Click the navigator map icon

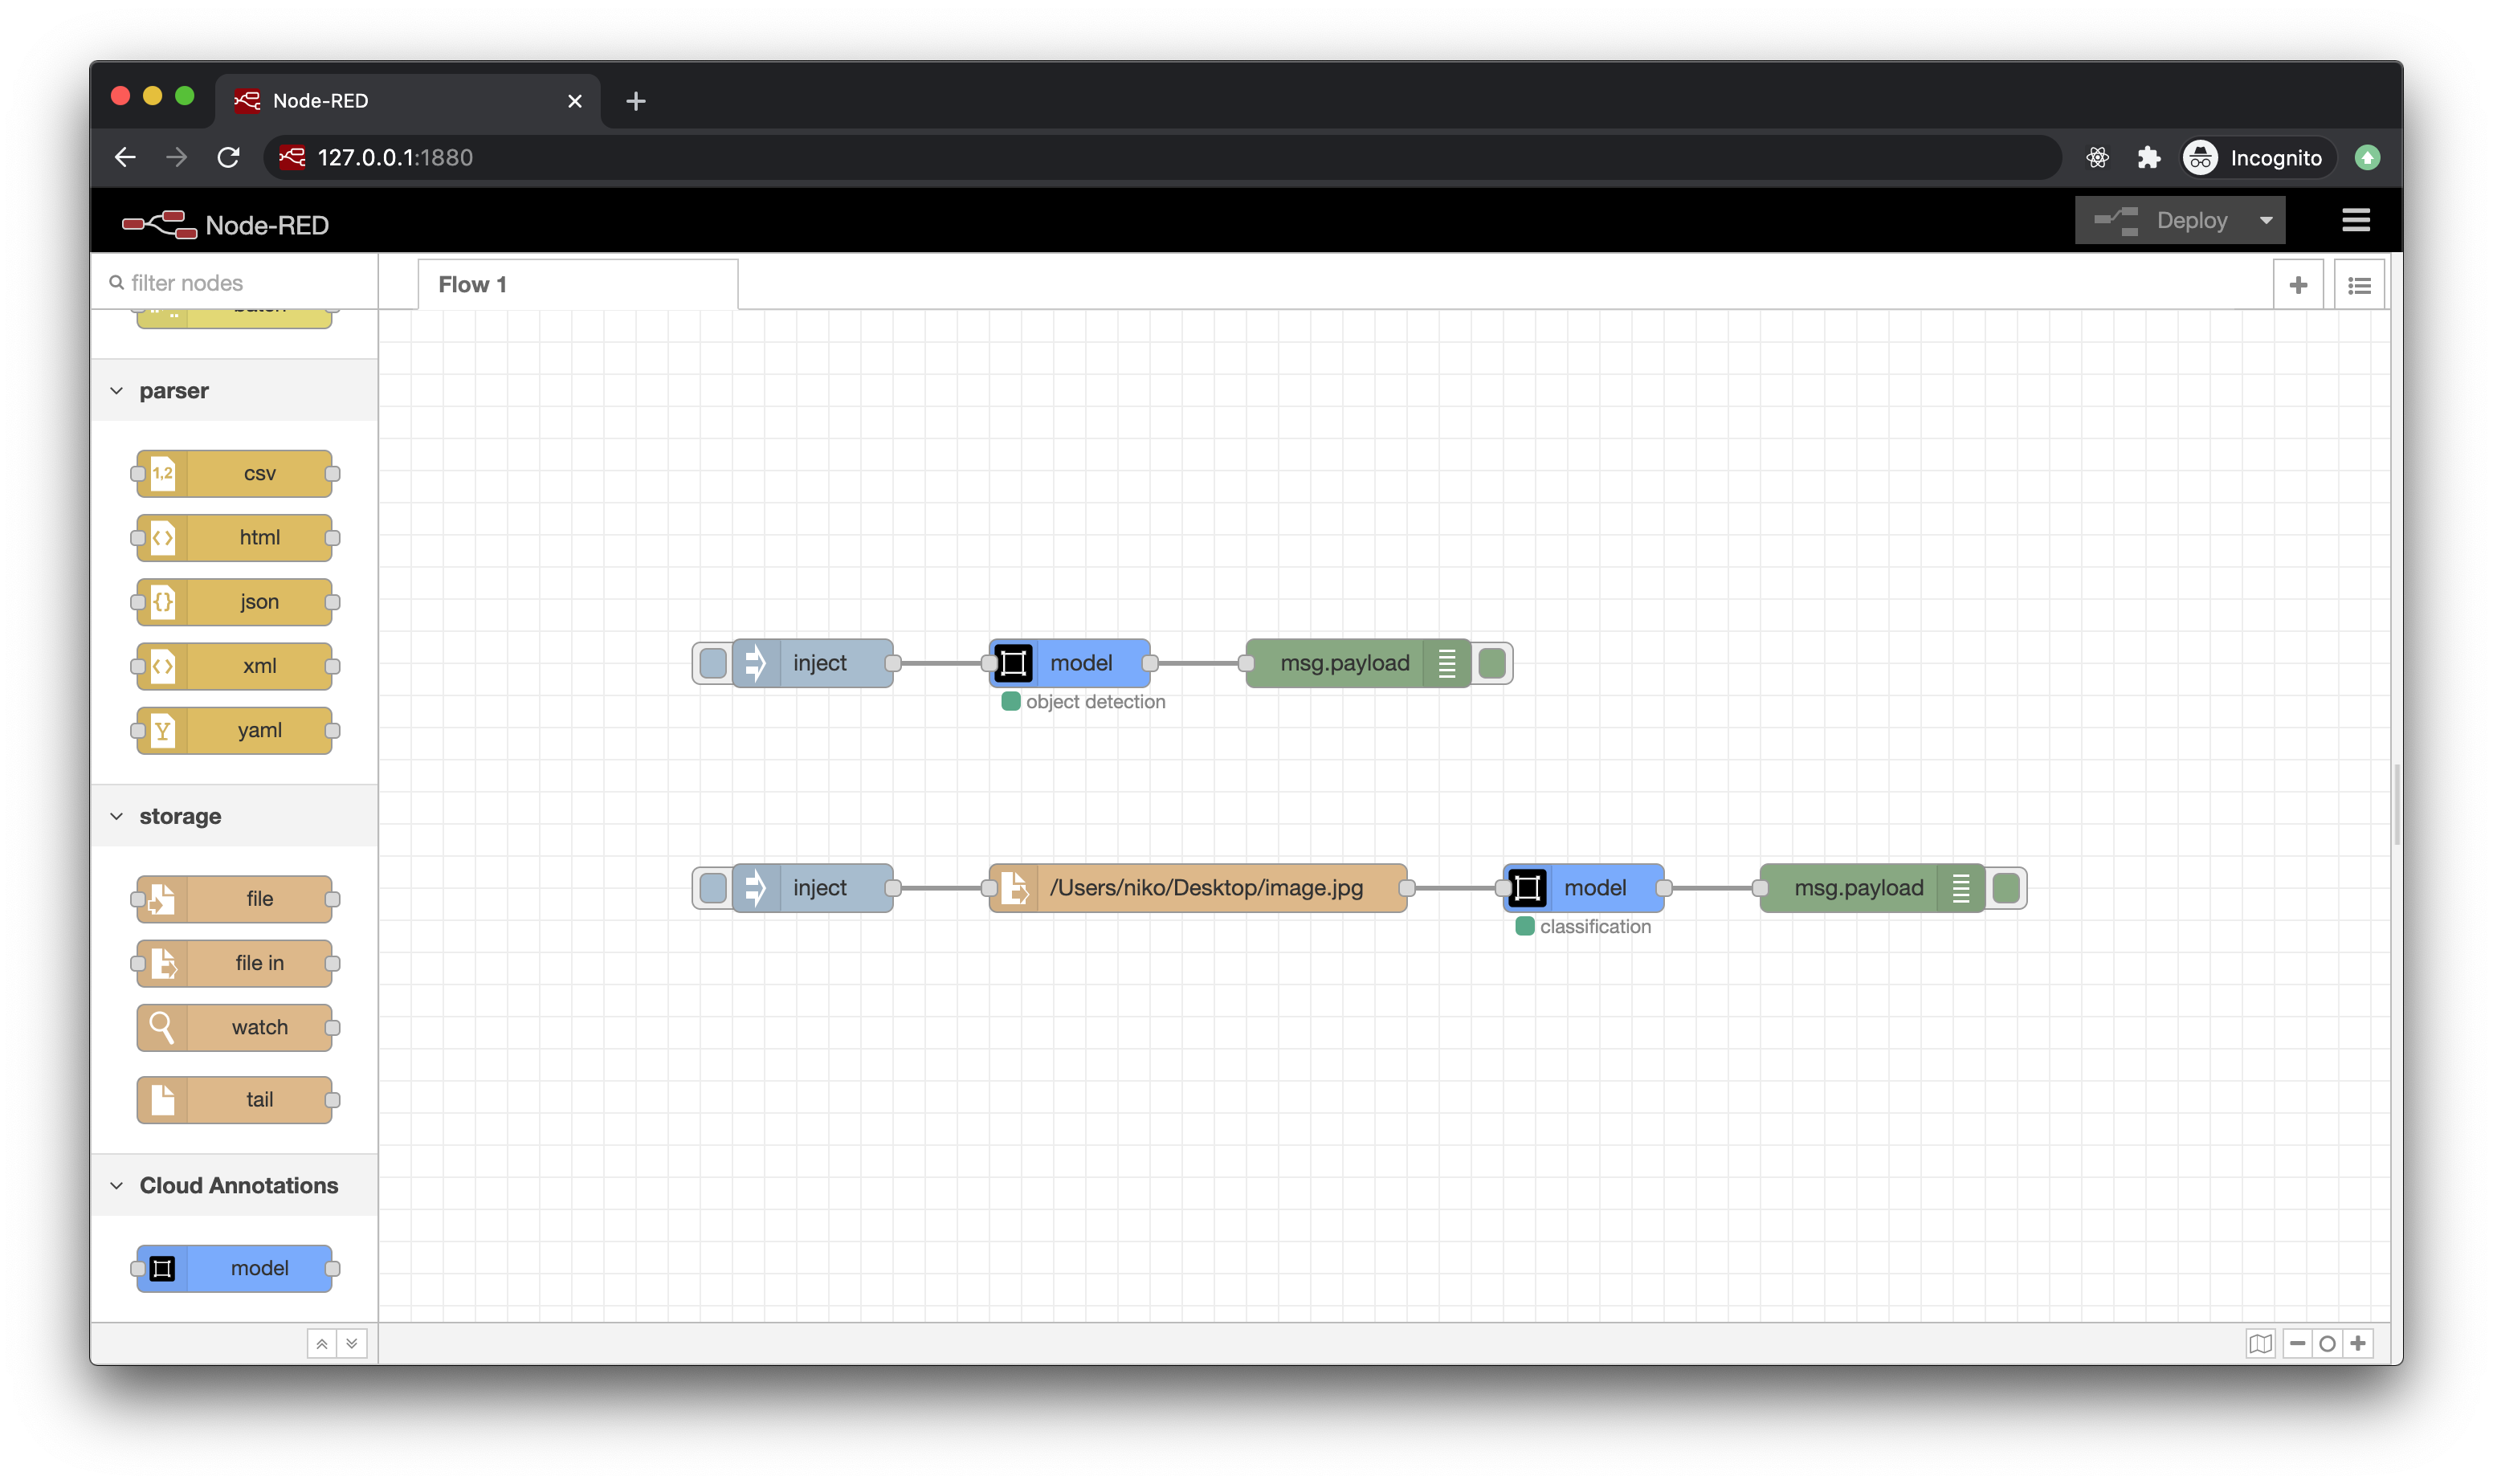[2260, 1343]
